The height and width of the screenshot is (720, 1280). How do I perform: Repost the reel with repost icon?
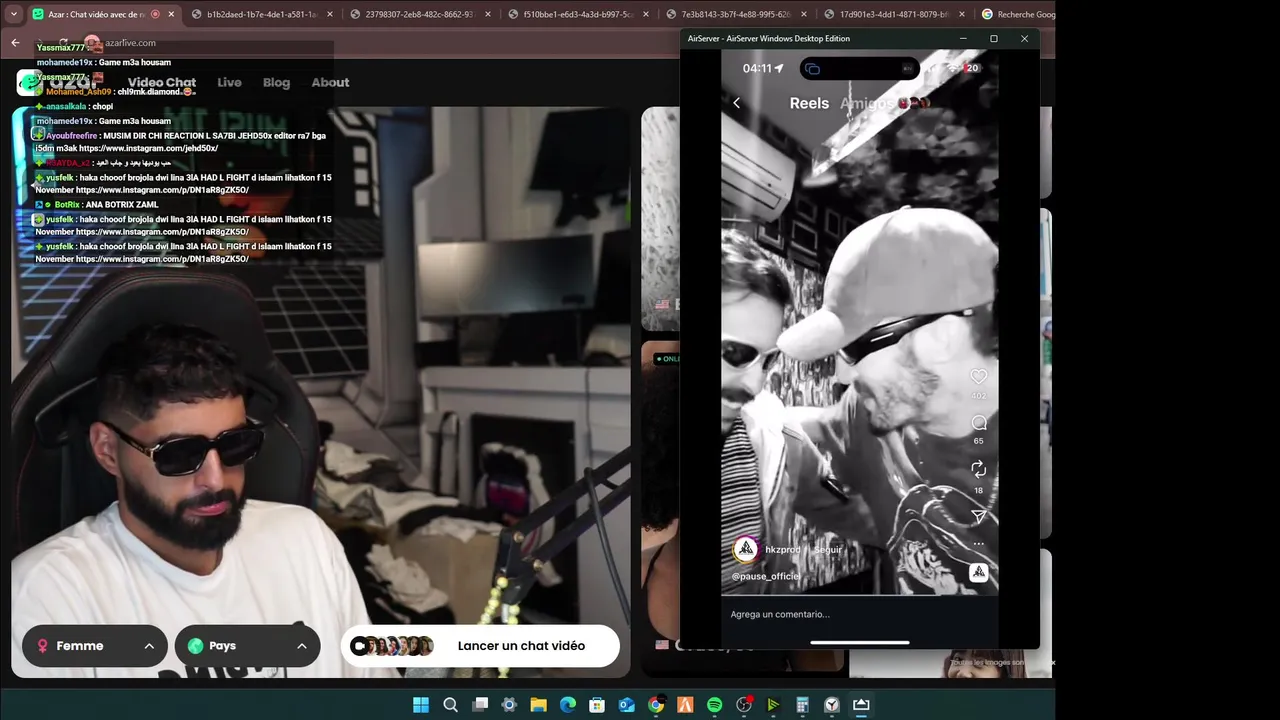click(979, 469)
